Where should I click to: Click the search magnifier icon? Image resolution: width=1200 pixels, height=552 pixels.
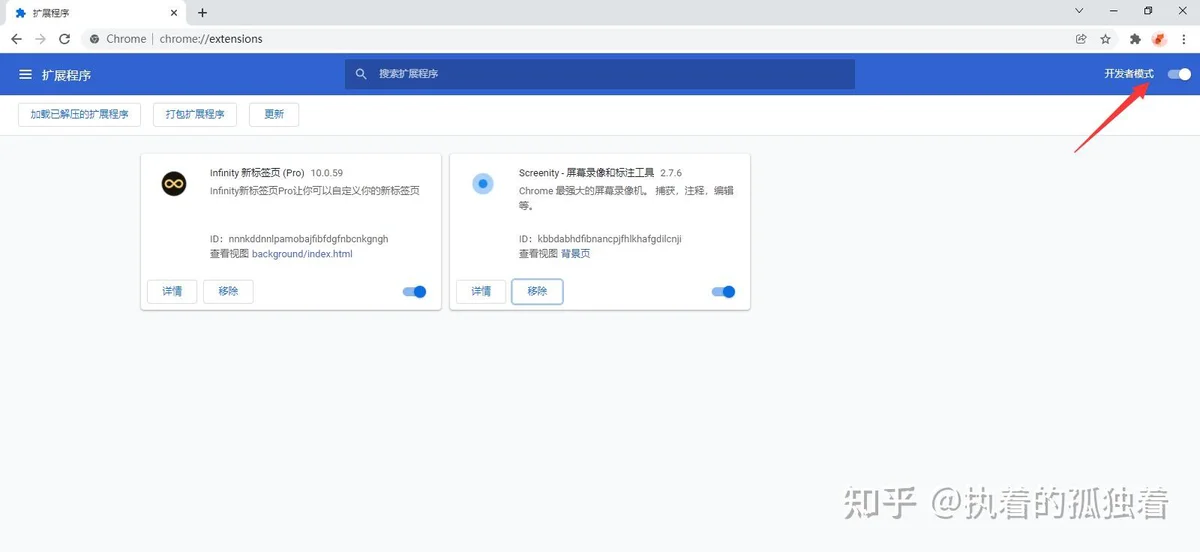click(x=362, y=74)
